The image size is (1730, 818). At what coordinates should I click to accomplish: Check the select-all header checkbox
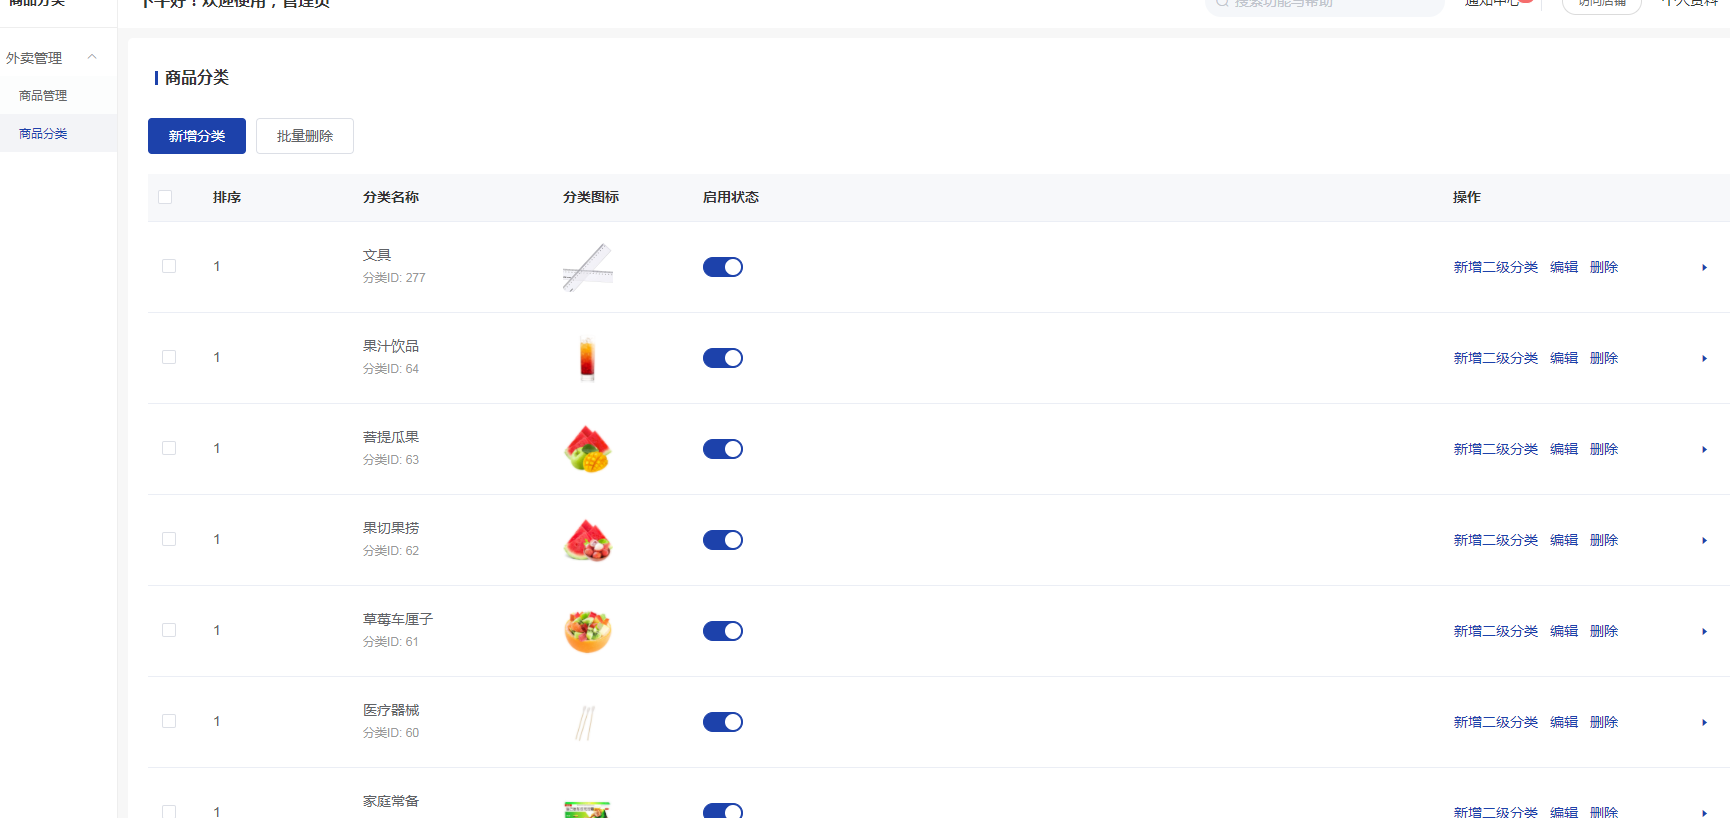coord(165,197)
